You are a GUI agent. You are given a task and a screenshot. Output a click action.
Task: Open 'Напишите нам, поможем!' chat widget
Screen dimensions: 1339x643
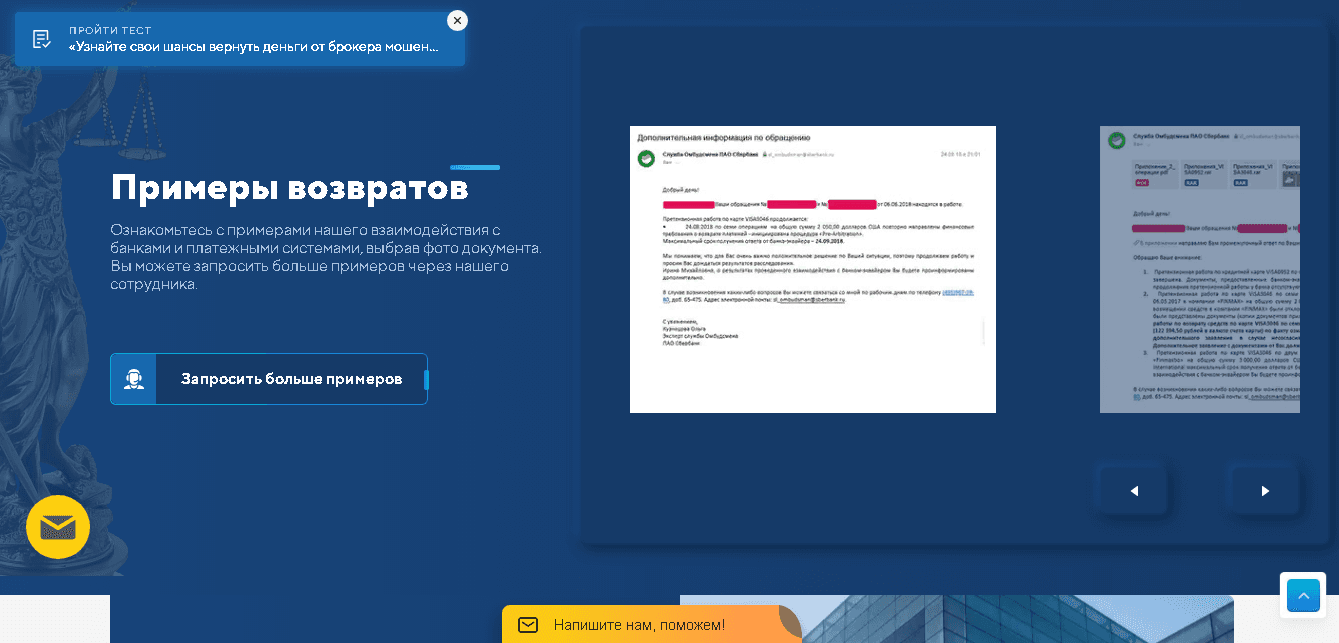tap(640, 625)
